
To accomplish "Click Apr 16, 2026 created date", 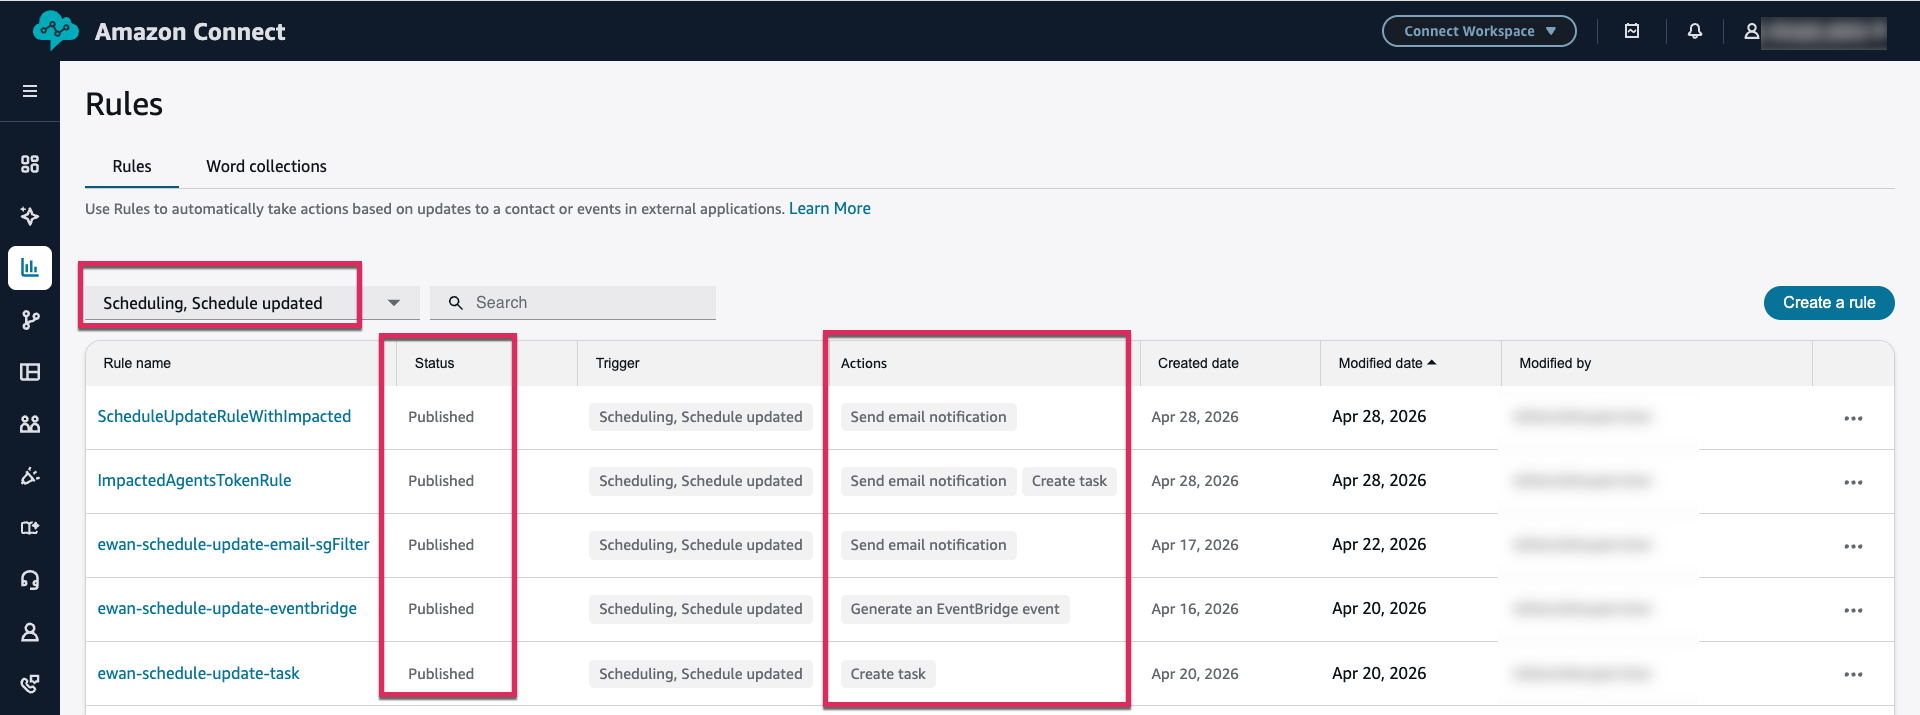I will 1195,609.
